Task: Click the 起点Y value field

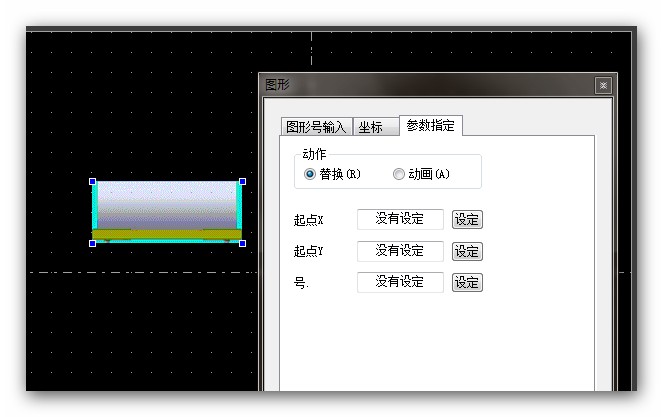Action: pos(400,251)
